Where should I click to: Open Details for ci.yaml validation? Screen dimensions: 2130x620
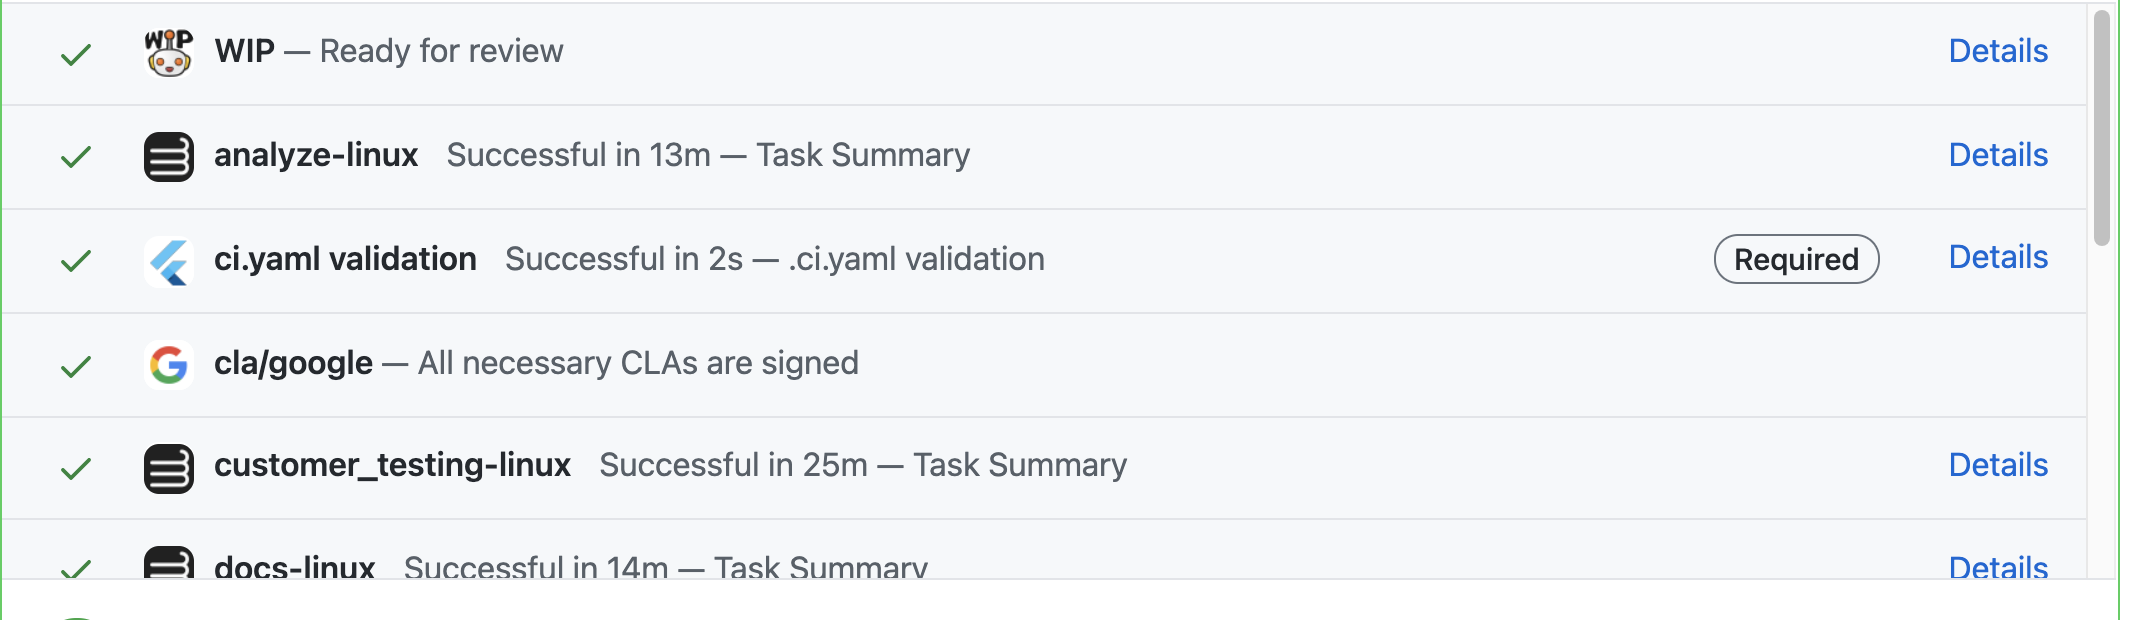tap(1997, 257)
